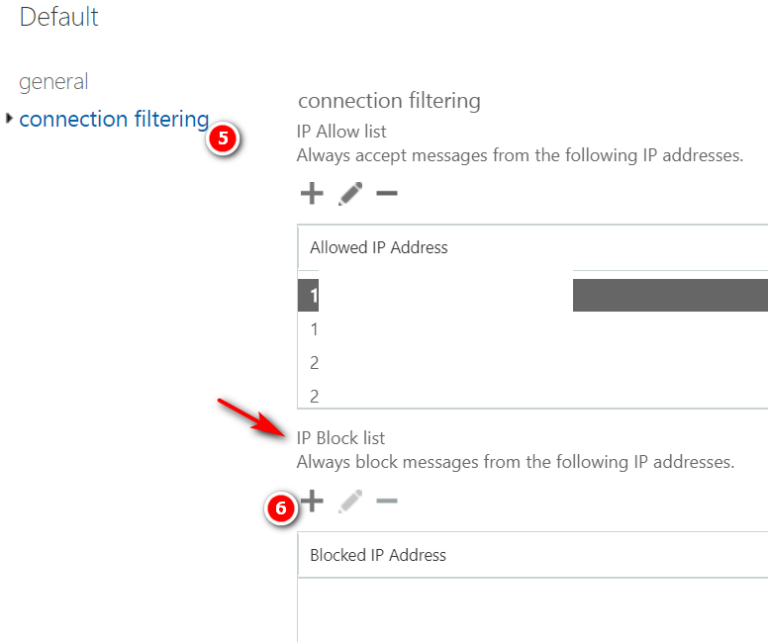Click the IP Block list heading
Viewport: 768px width, 642px height.
click(340, 438)
